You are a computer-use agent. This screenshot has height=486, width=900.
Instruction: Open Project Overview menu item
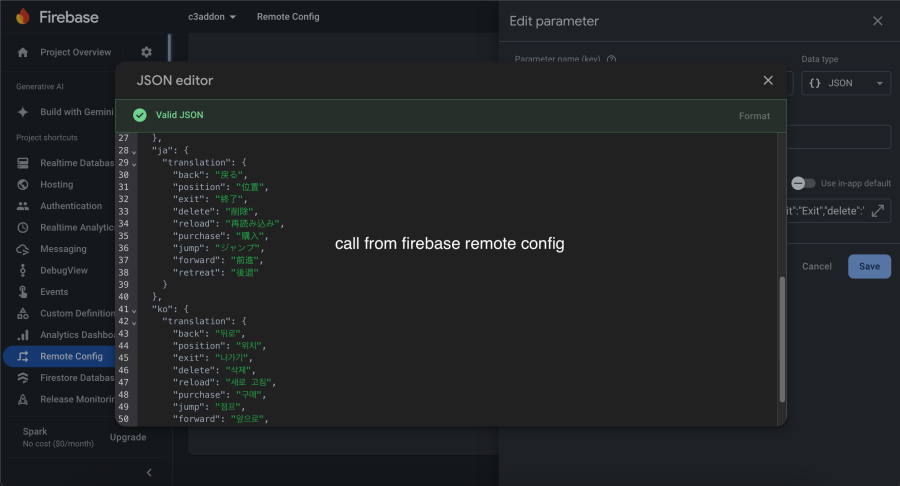click(x=76, y=52)
